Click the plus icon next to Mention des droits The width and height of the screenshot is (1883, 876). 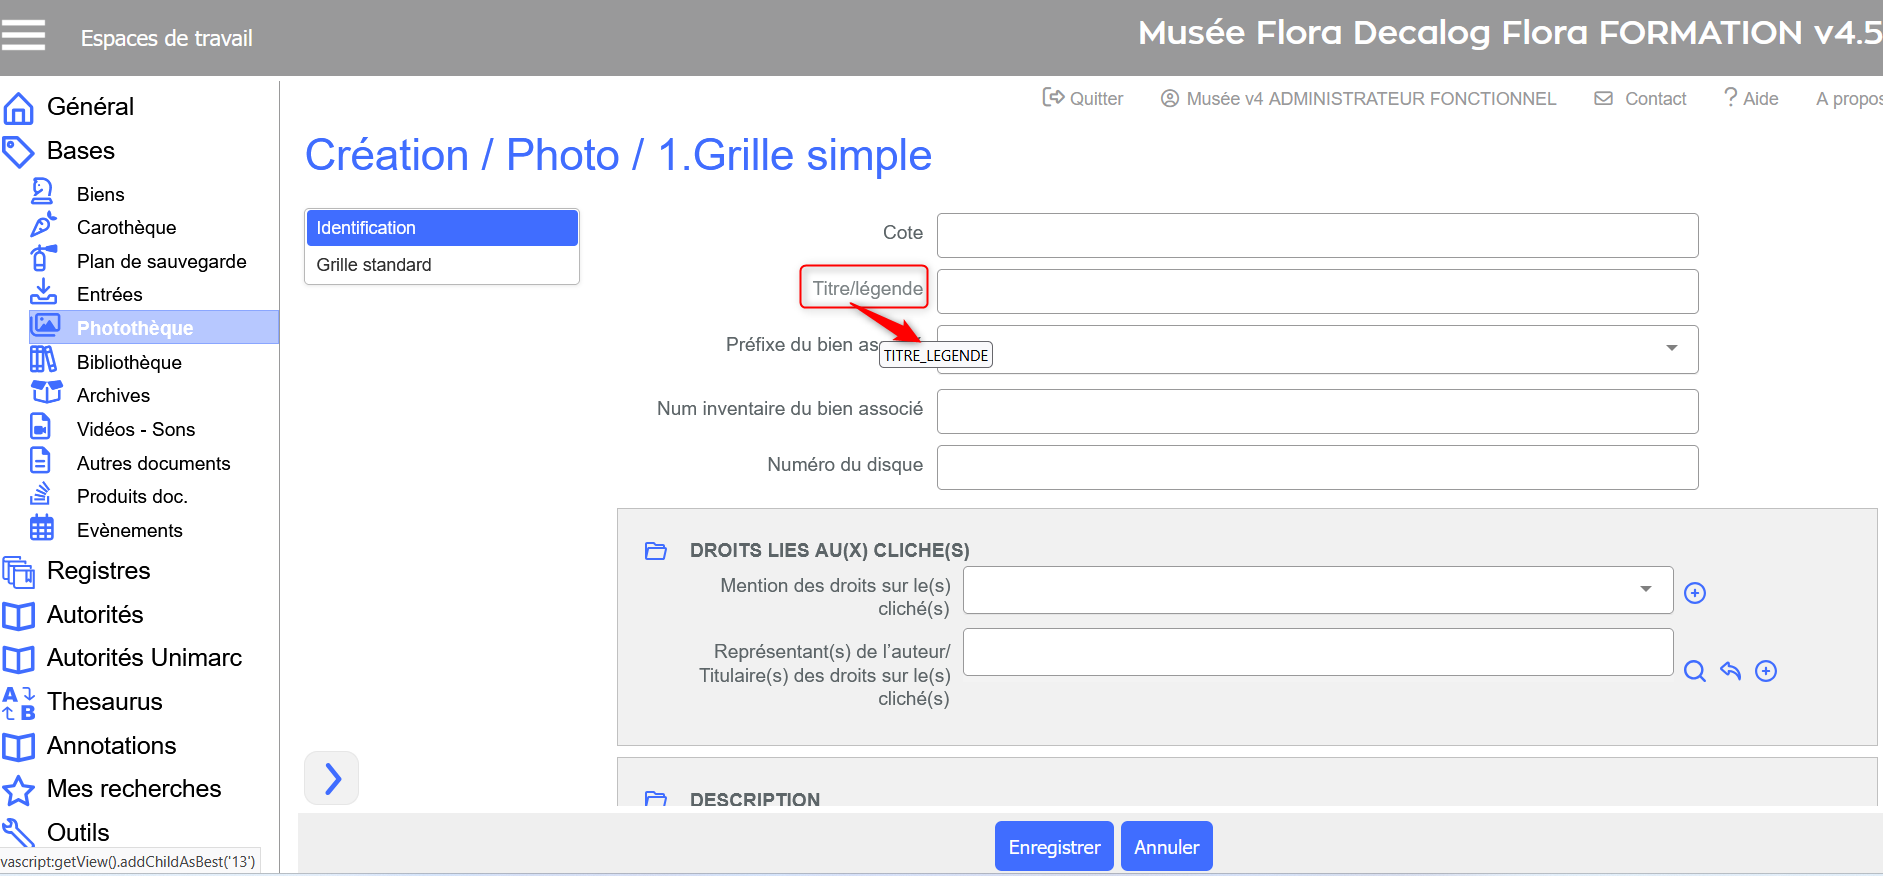click(x=1694, y=593)
